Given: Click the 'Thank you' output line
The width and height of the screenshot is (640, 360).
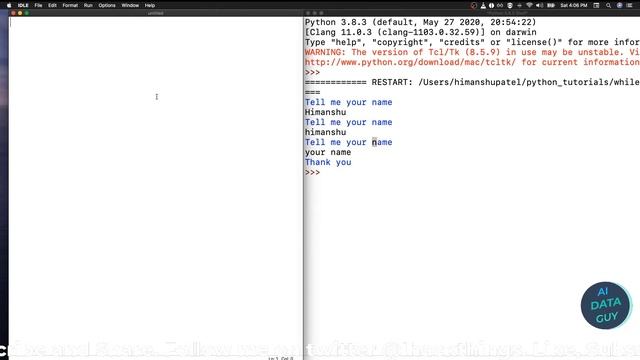Looking at the screenshot, I should [328, 162].
